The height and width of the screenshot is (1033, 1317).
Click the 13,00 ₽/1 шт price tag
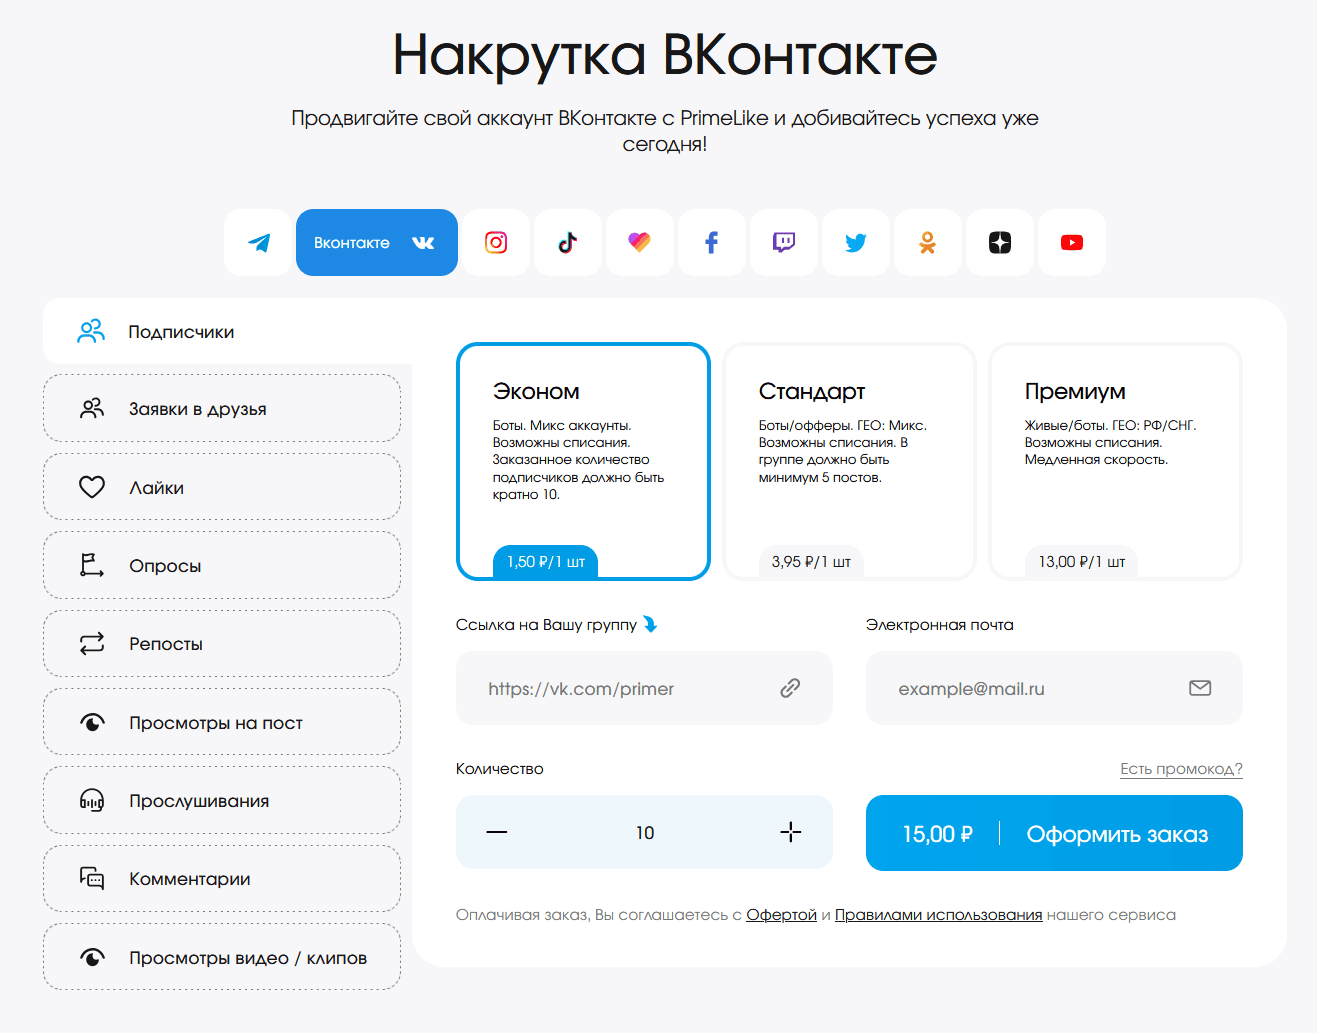click(1082, 562)
